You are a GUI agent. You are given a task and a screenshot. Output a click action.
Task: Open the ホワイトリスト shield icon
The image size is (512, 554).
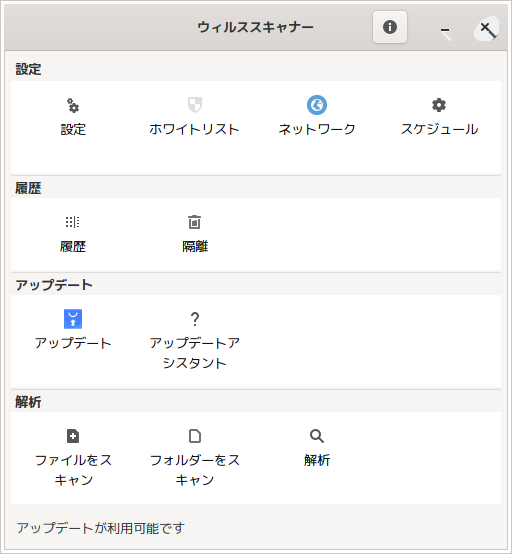[x=195, y=105]
